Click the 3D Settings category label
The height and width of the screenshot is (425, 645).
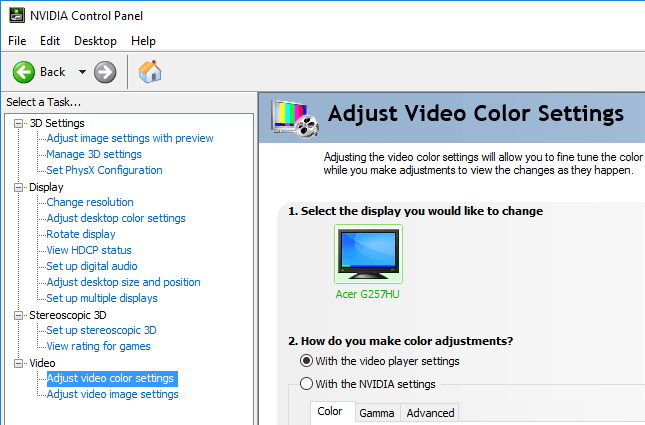coord(57,123)
